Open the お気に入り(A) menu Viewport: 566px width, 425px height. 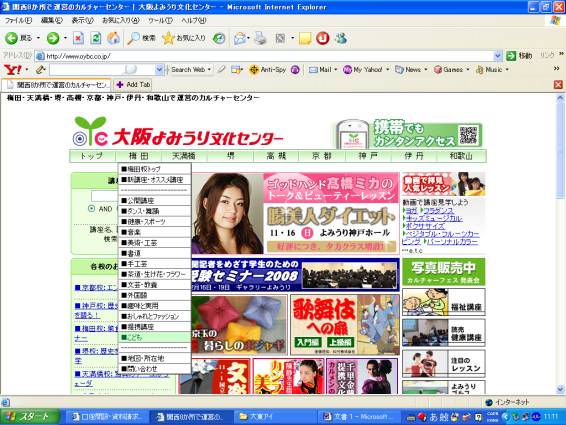point(120,20)
